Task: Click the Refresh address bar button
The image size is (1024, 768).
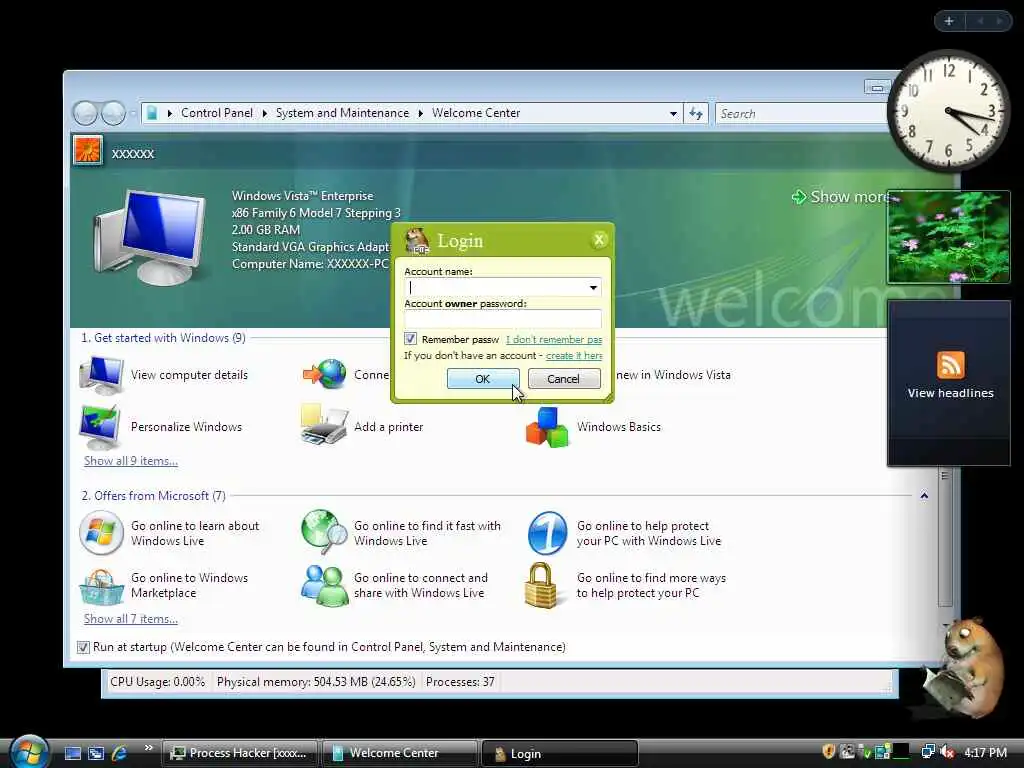Action: pos(696,114)
